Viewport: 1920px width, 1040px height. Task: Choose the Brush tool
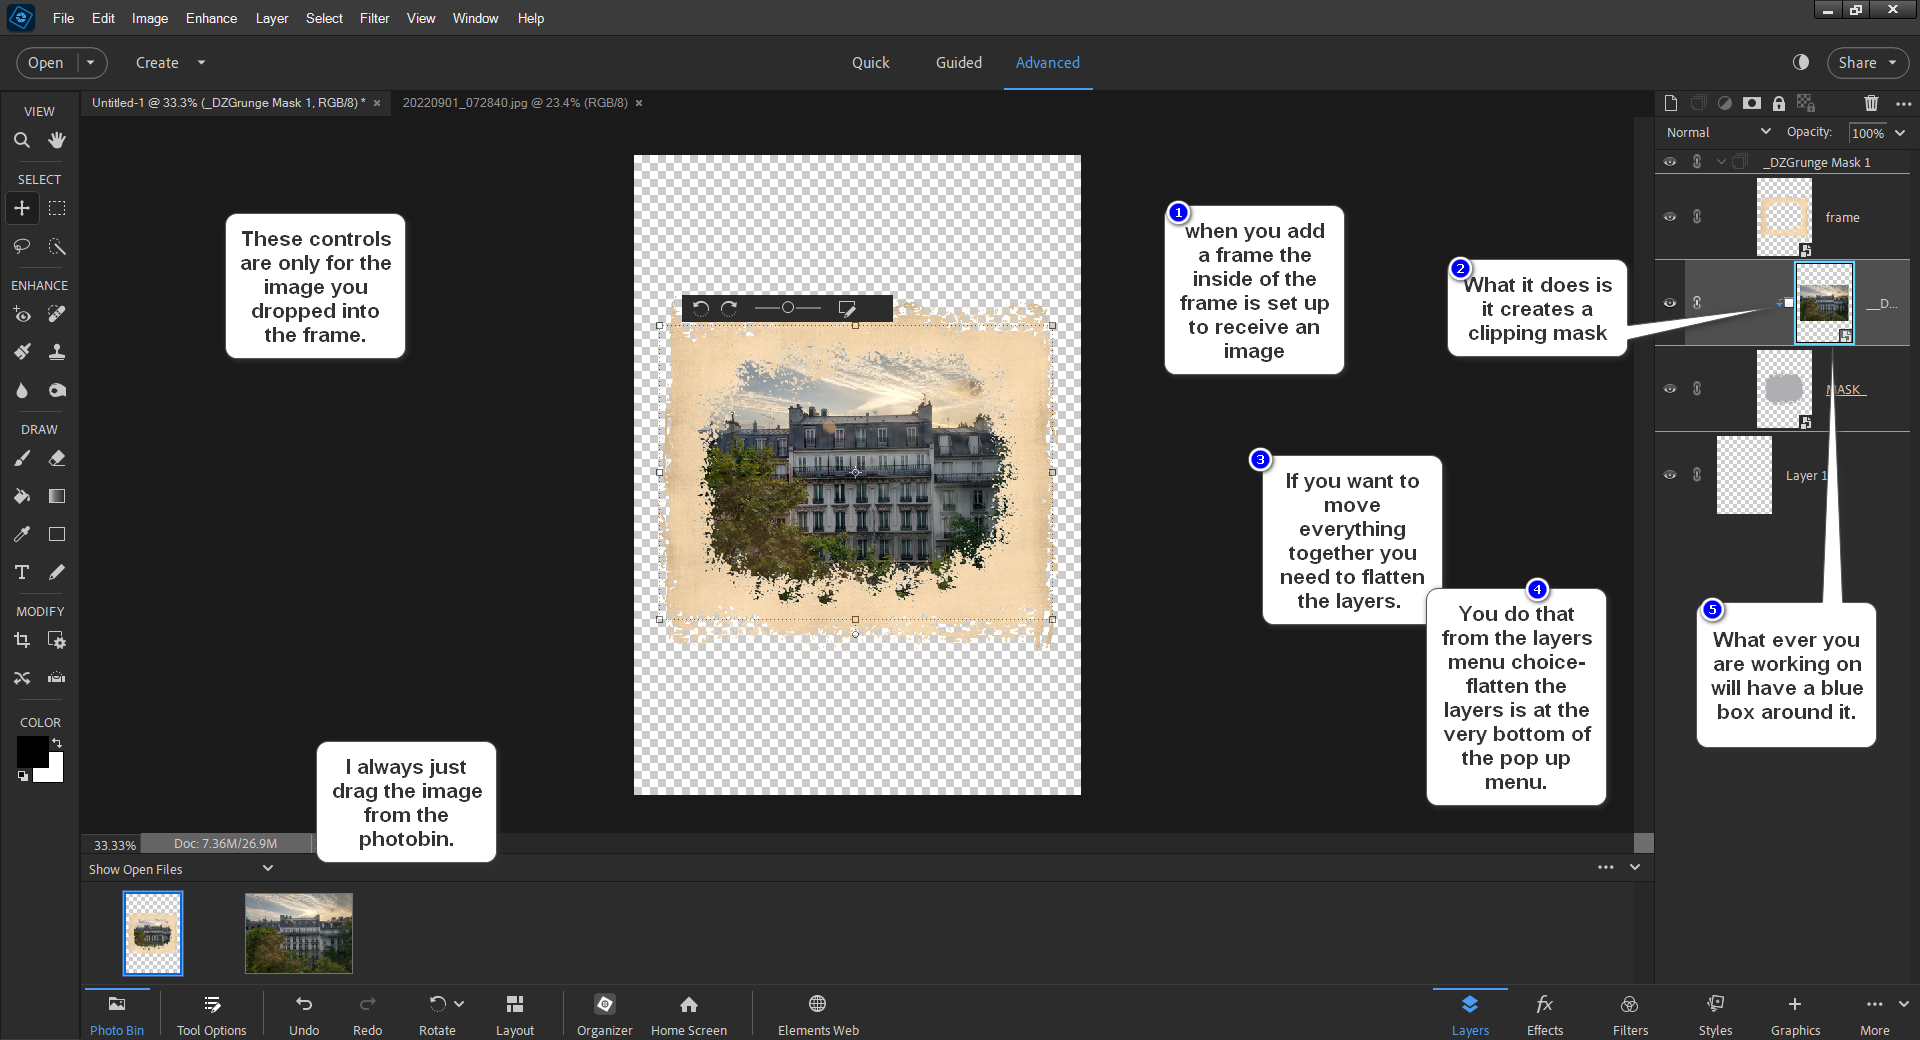pos(22,458)
